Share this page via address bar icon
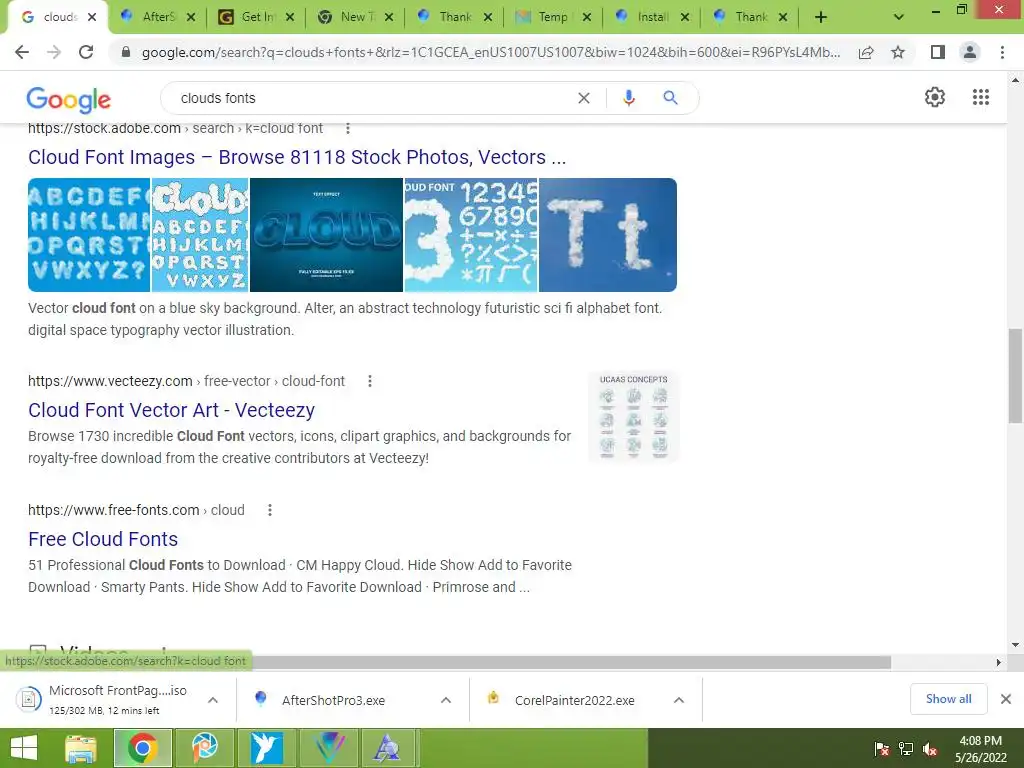Viewport: 1024px width, 768px height. tap(866, 52)
